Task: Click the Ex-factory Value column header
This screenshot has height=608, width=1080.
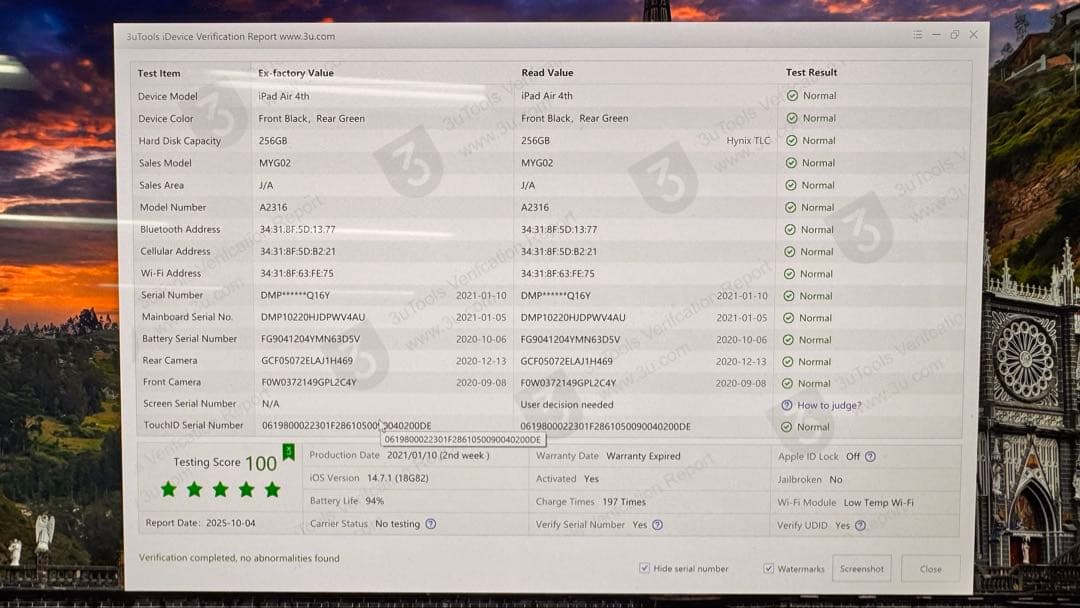Action: [x=296, y=73]
